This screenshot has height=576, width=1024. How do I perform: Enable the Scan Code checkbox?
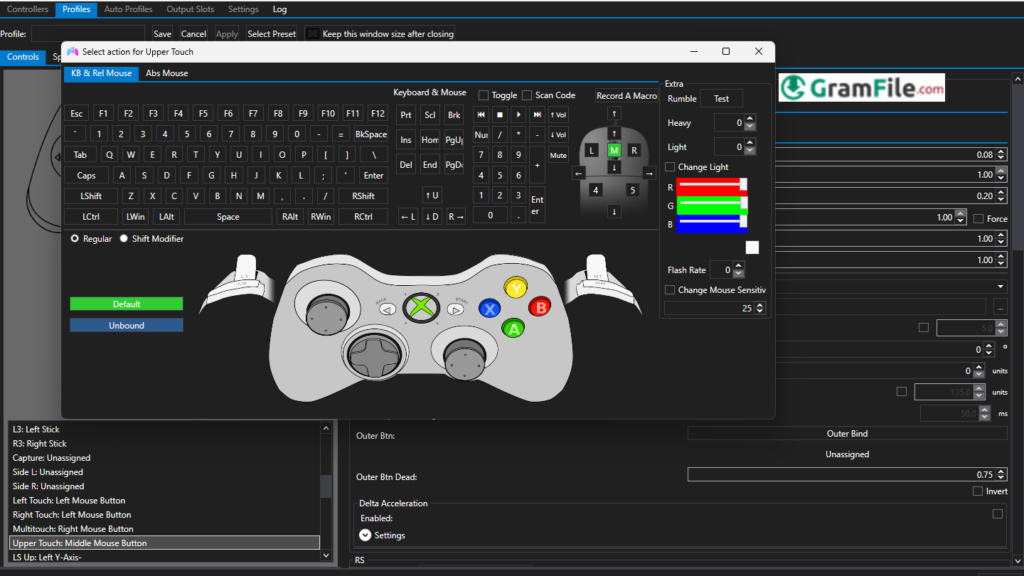coord(526,95)
